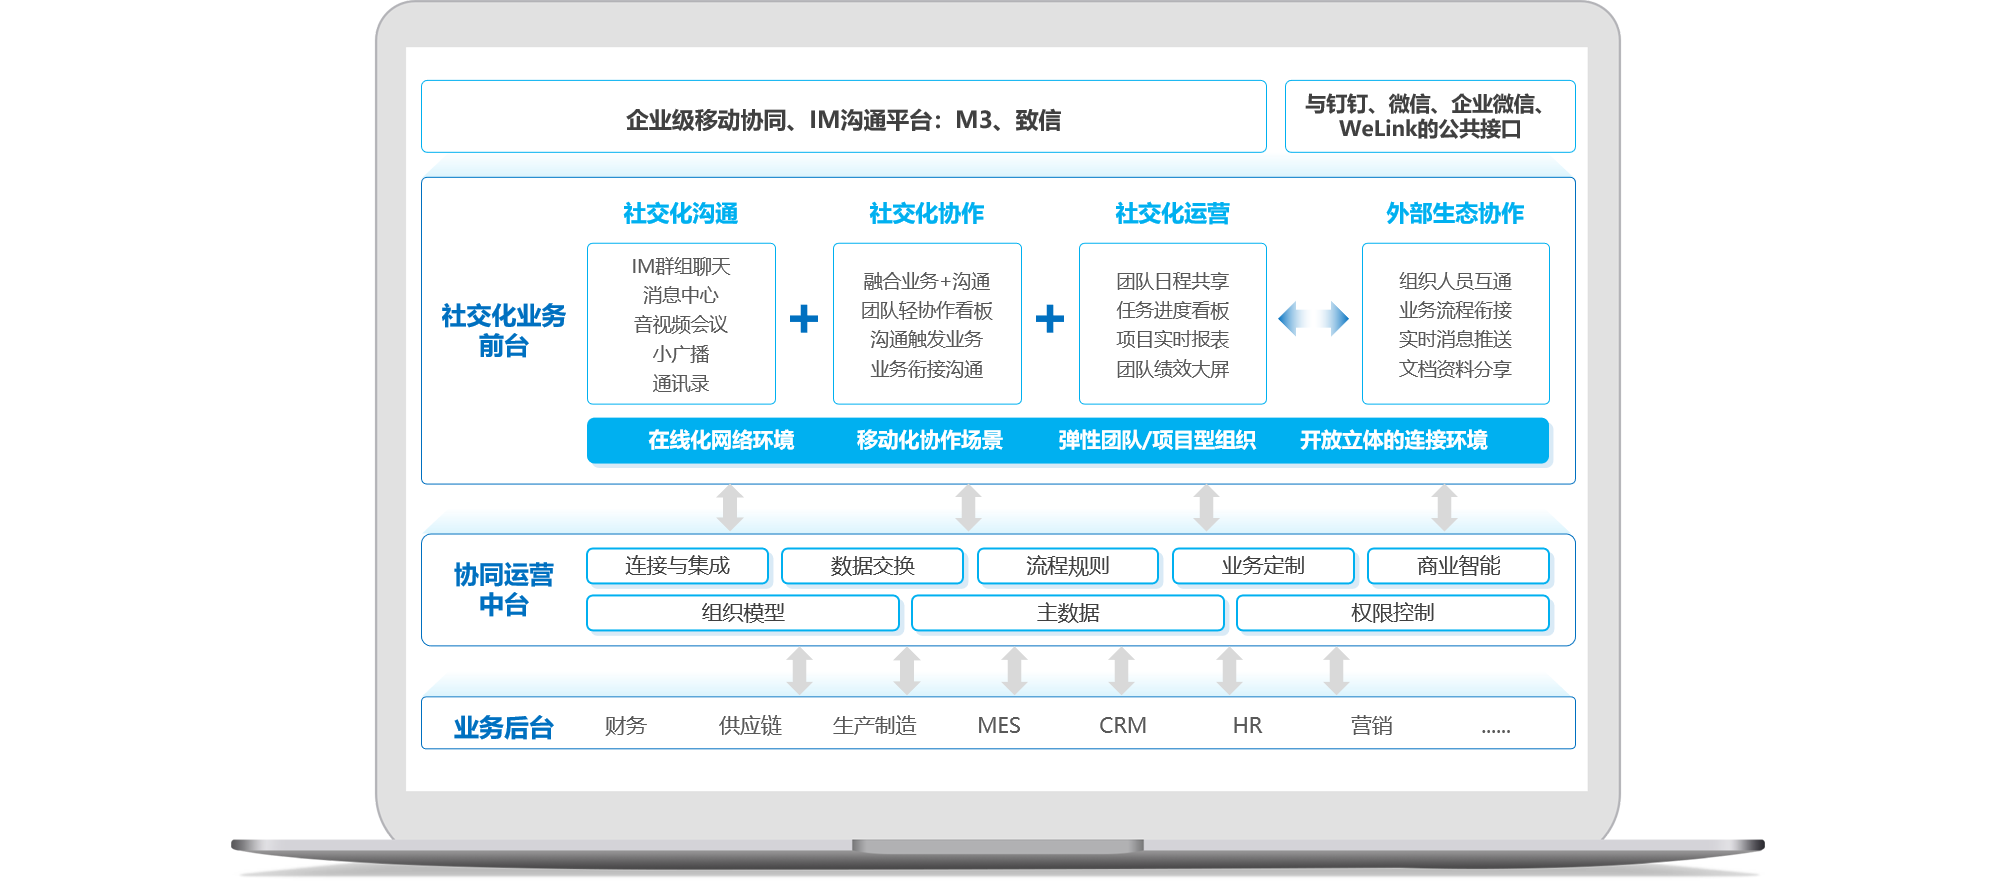The image size is (2000, 881).
Task: Select the 社交化沟通 heading
Action: point(680,213)
